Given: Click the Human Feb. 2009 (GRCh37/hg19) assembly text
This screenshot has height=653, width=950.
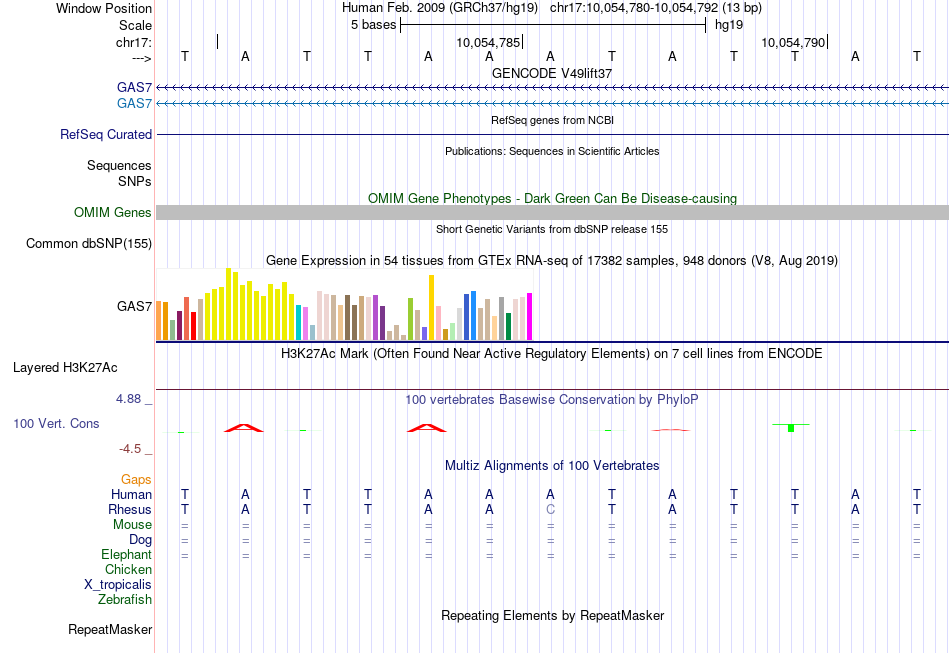Looking at the screenshot, I should click(x=440, y=8).
